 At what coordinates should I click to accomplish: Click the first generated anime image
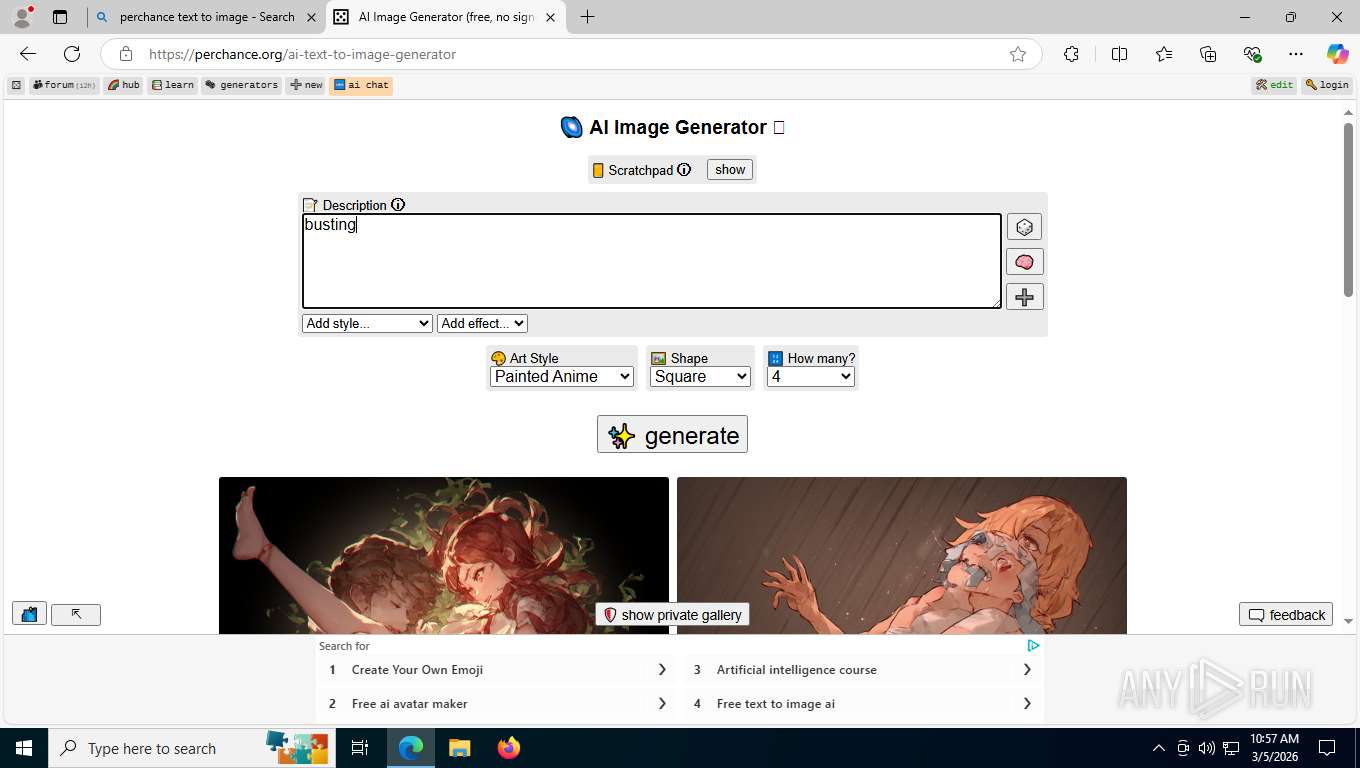(x=444, y=555)
